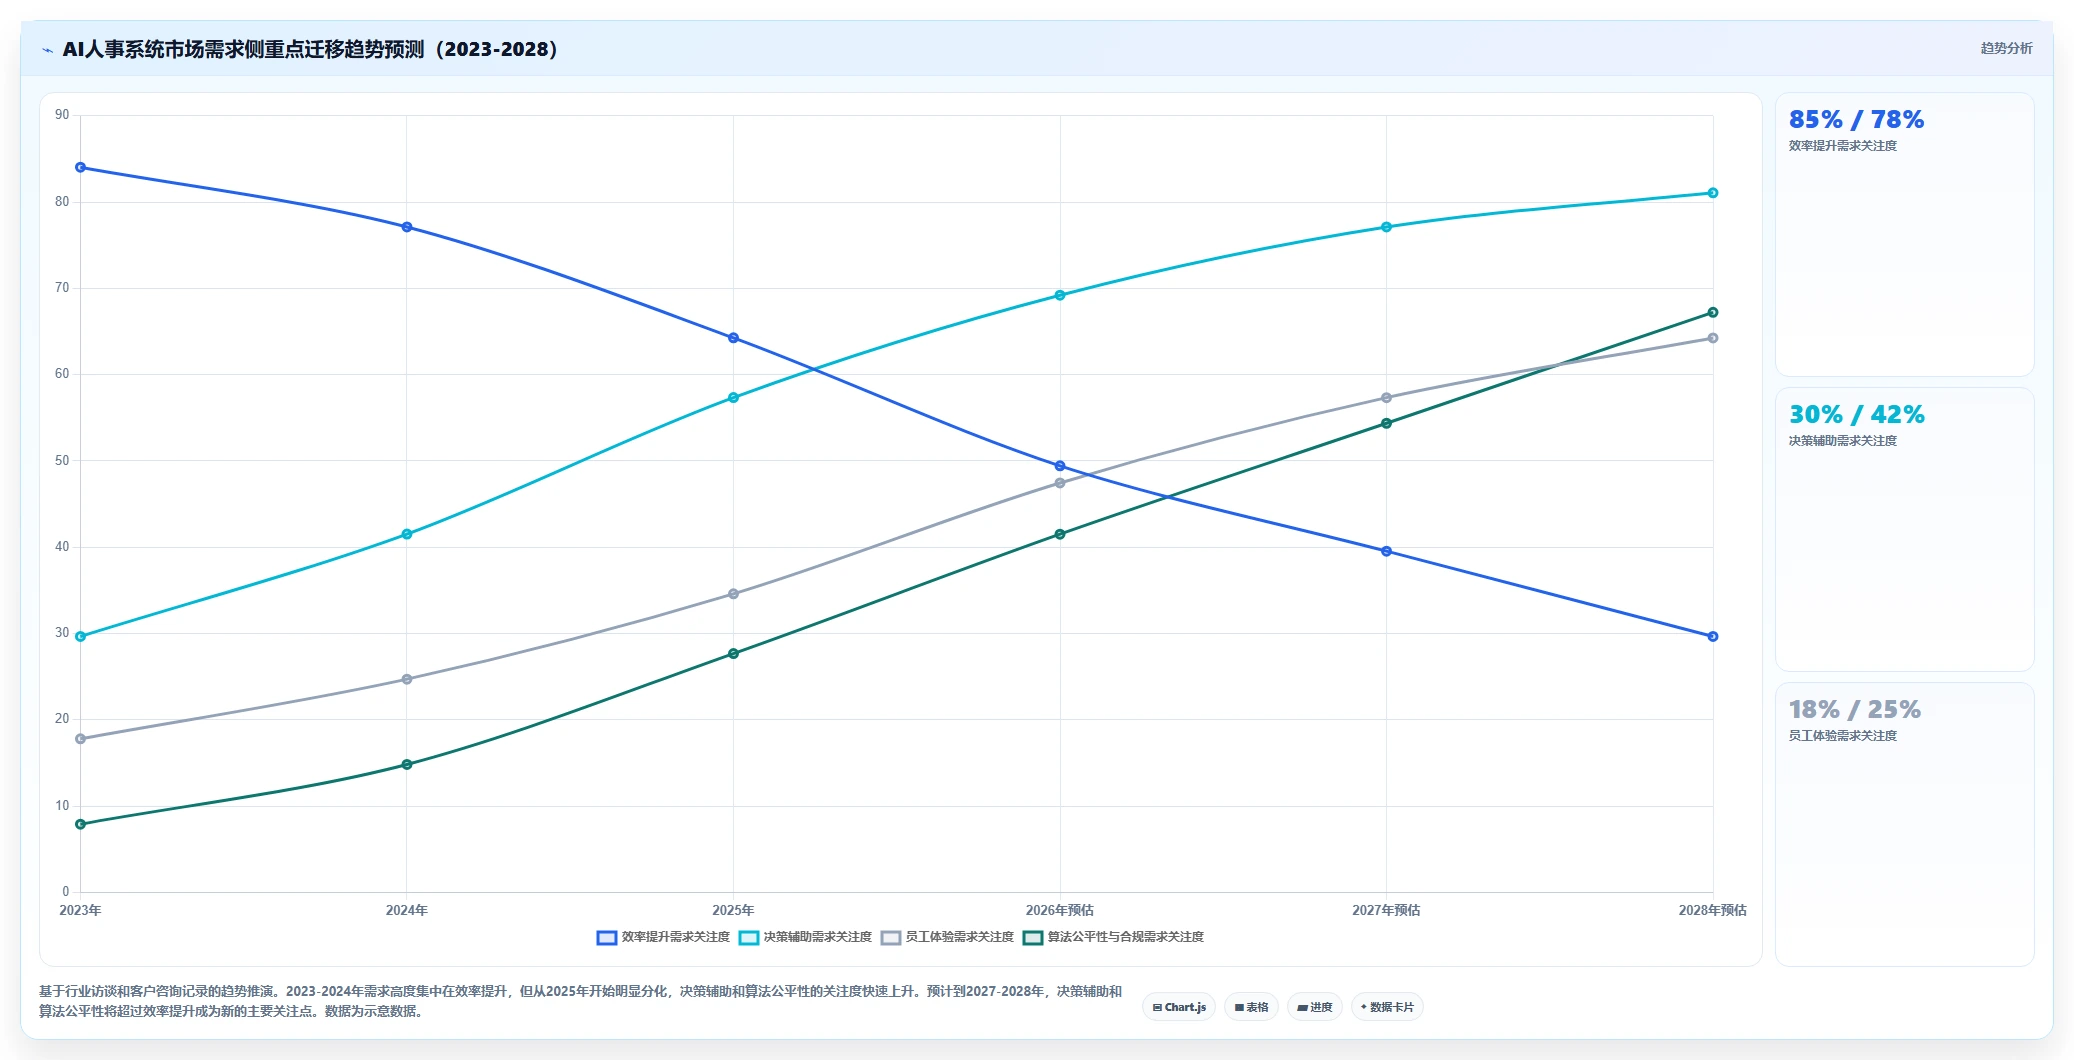Click the 数据卡片 tag pill

point(1387,1007)
